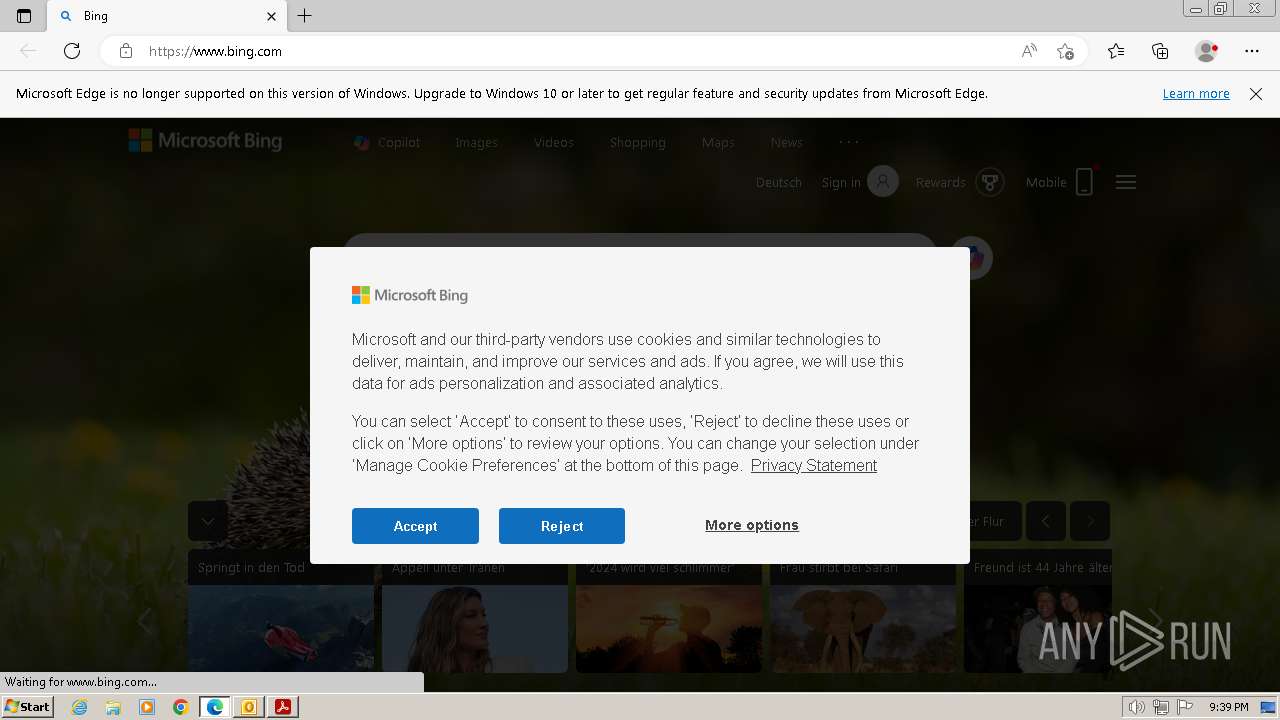Open Edge Settings and more menu

1252,51
